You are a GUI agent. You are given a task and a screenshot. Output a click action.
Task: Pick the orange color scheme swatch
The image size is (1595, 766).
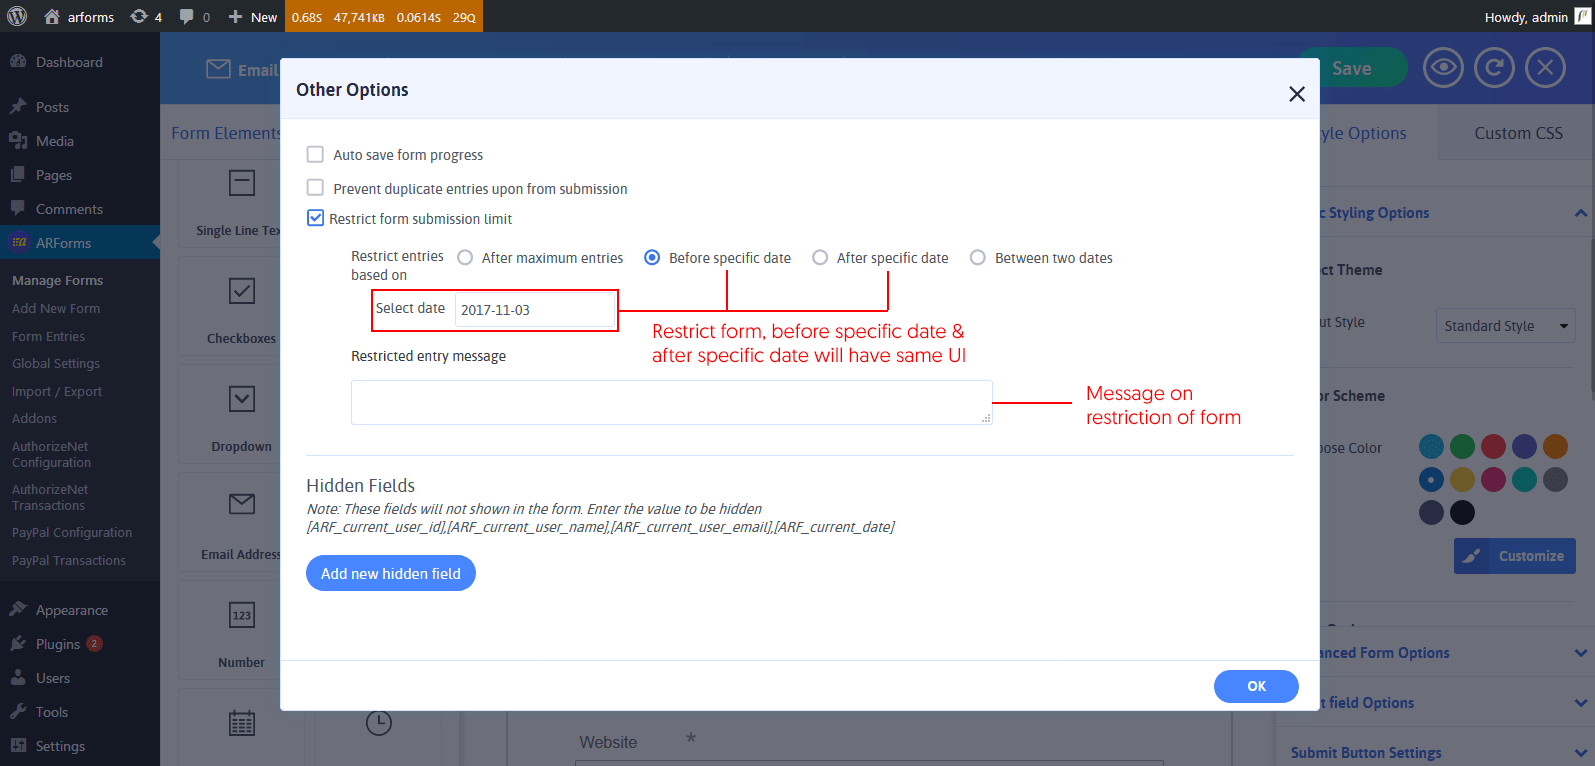pyautogui.click(x=1555, y=446)
